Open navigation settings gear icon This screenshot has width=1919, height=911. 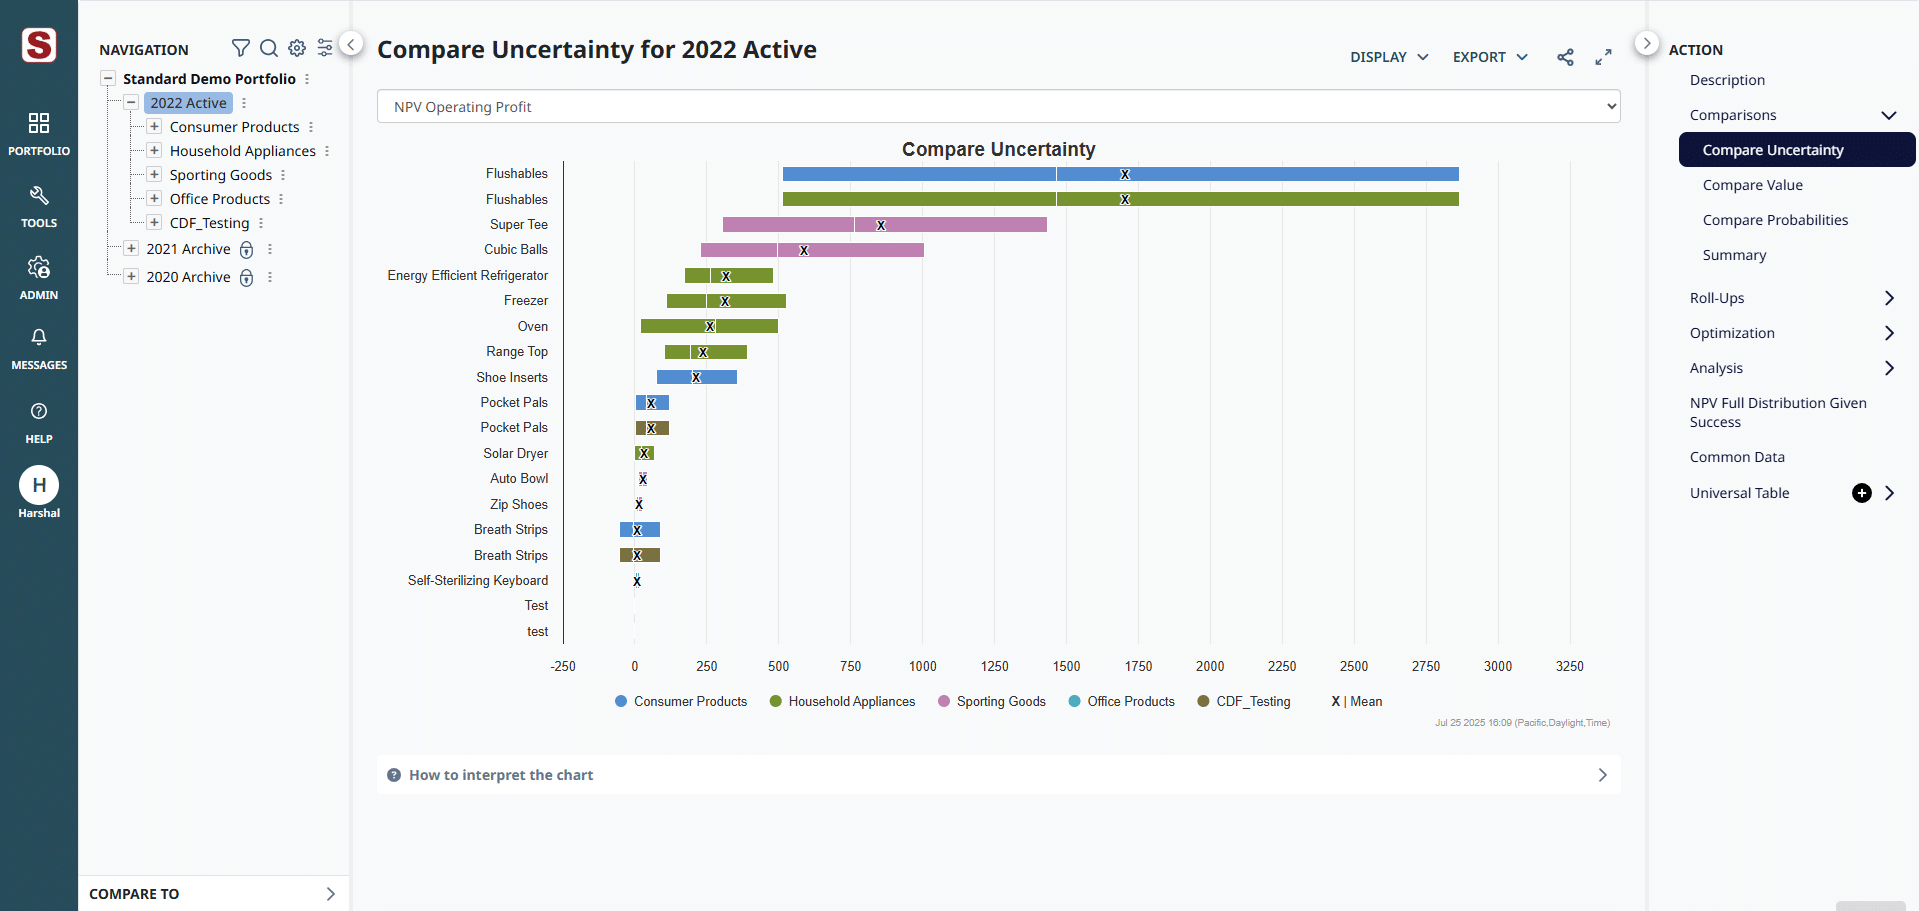297,48
